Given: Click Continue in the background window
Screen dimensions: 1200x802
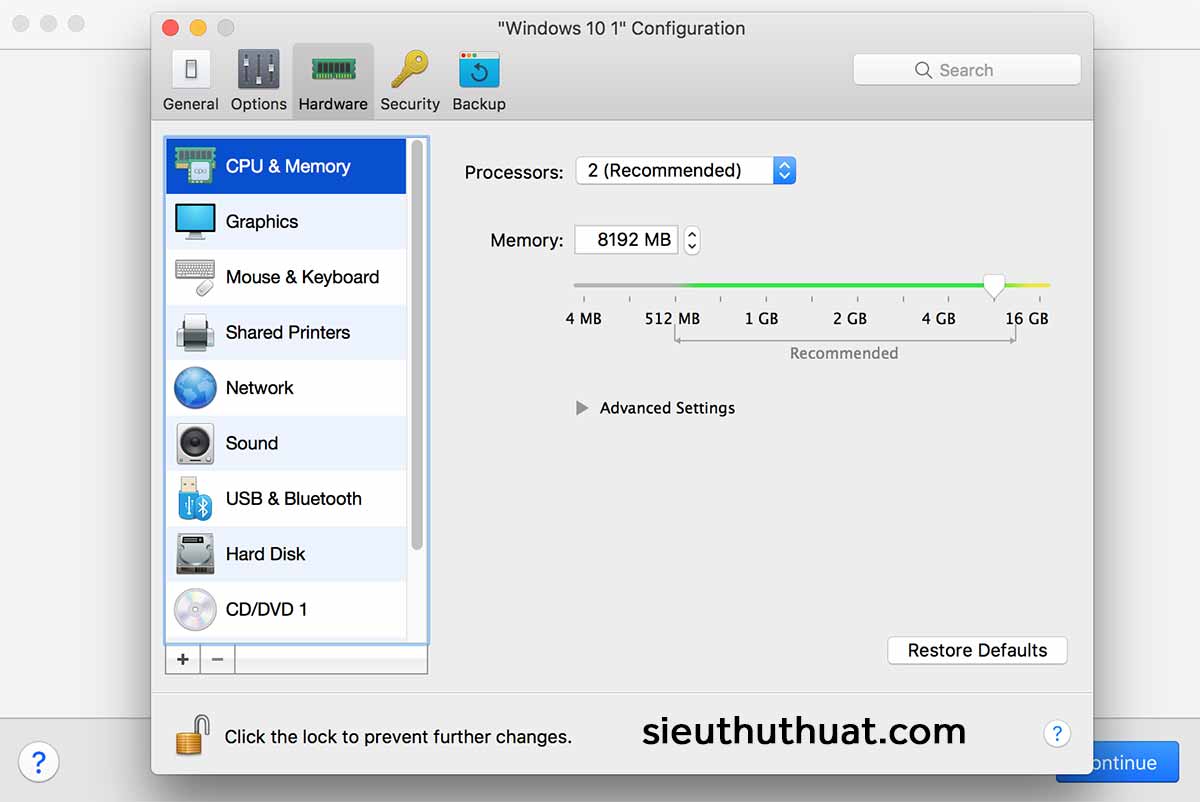Looking at the screenshot, I should point(1118,762).
